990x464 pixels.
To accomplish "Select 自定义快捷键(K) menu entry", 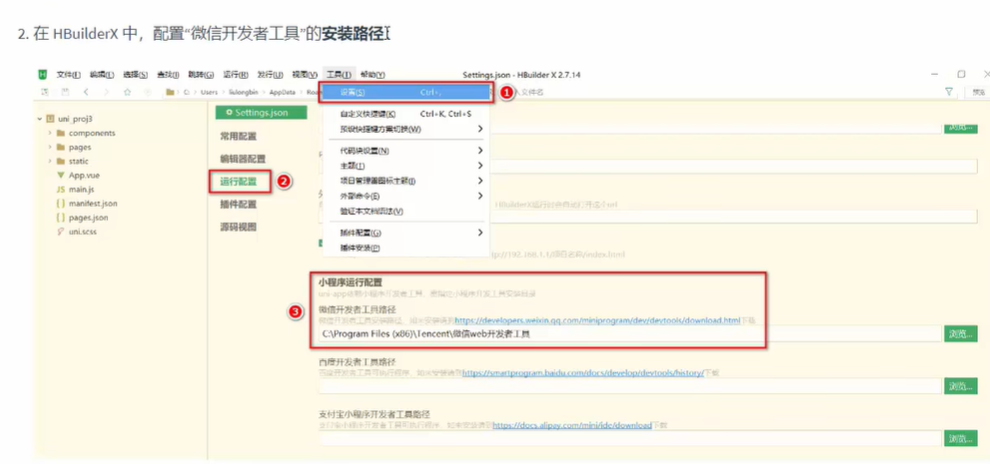I will 404,114.
